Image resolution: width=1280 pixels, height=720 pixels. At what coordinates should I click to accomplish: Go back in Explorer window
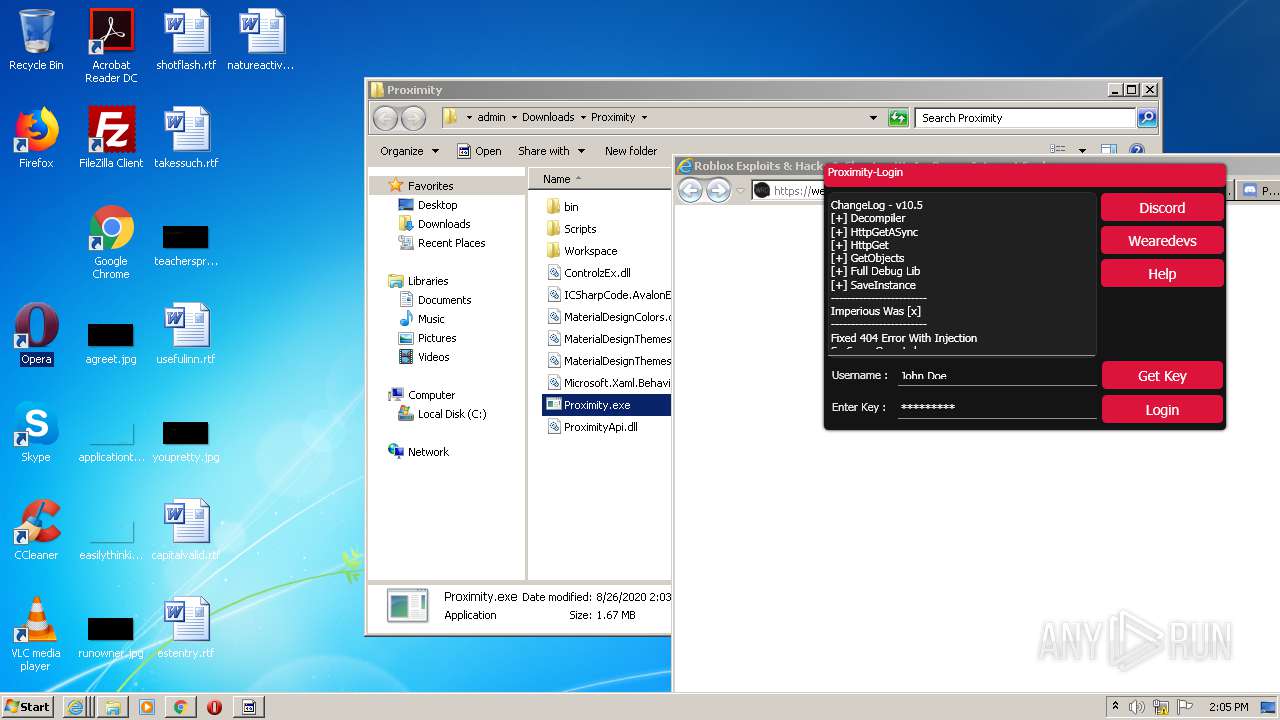[x=385, y=118]
